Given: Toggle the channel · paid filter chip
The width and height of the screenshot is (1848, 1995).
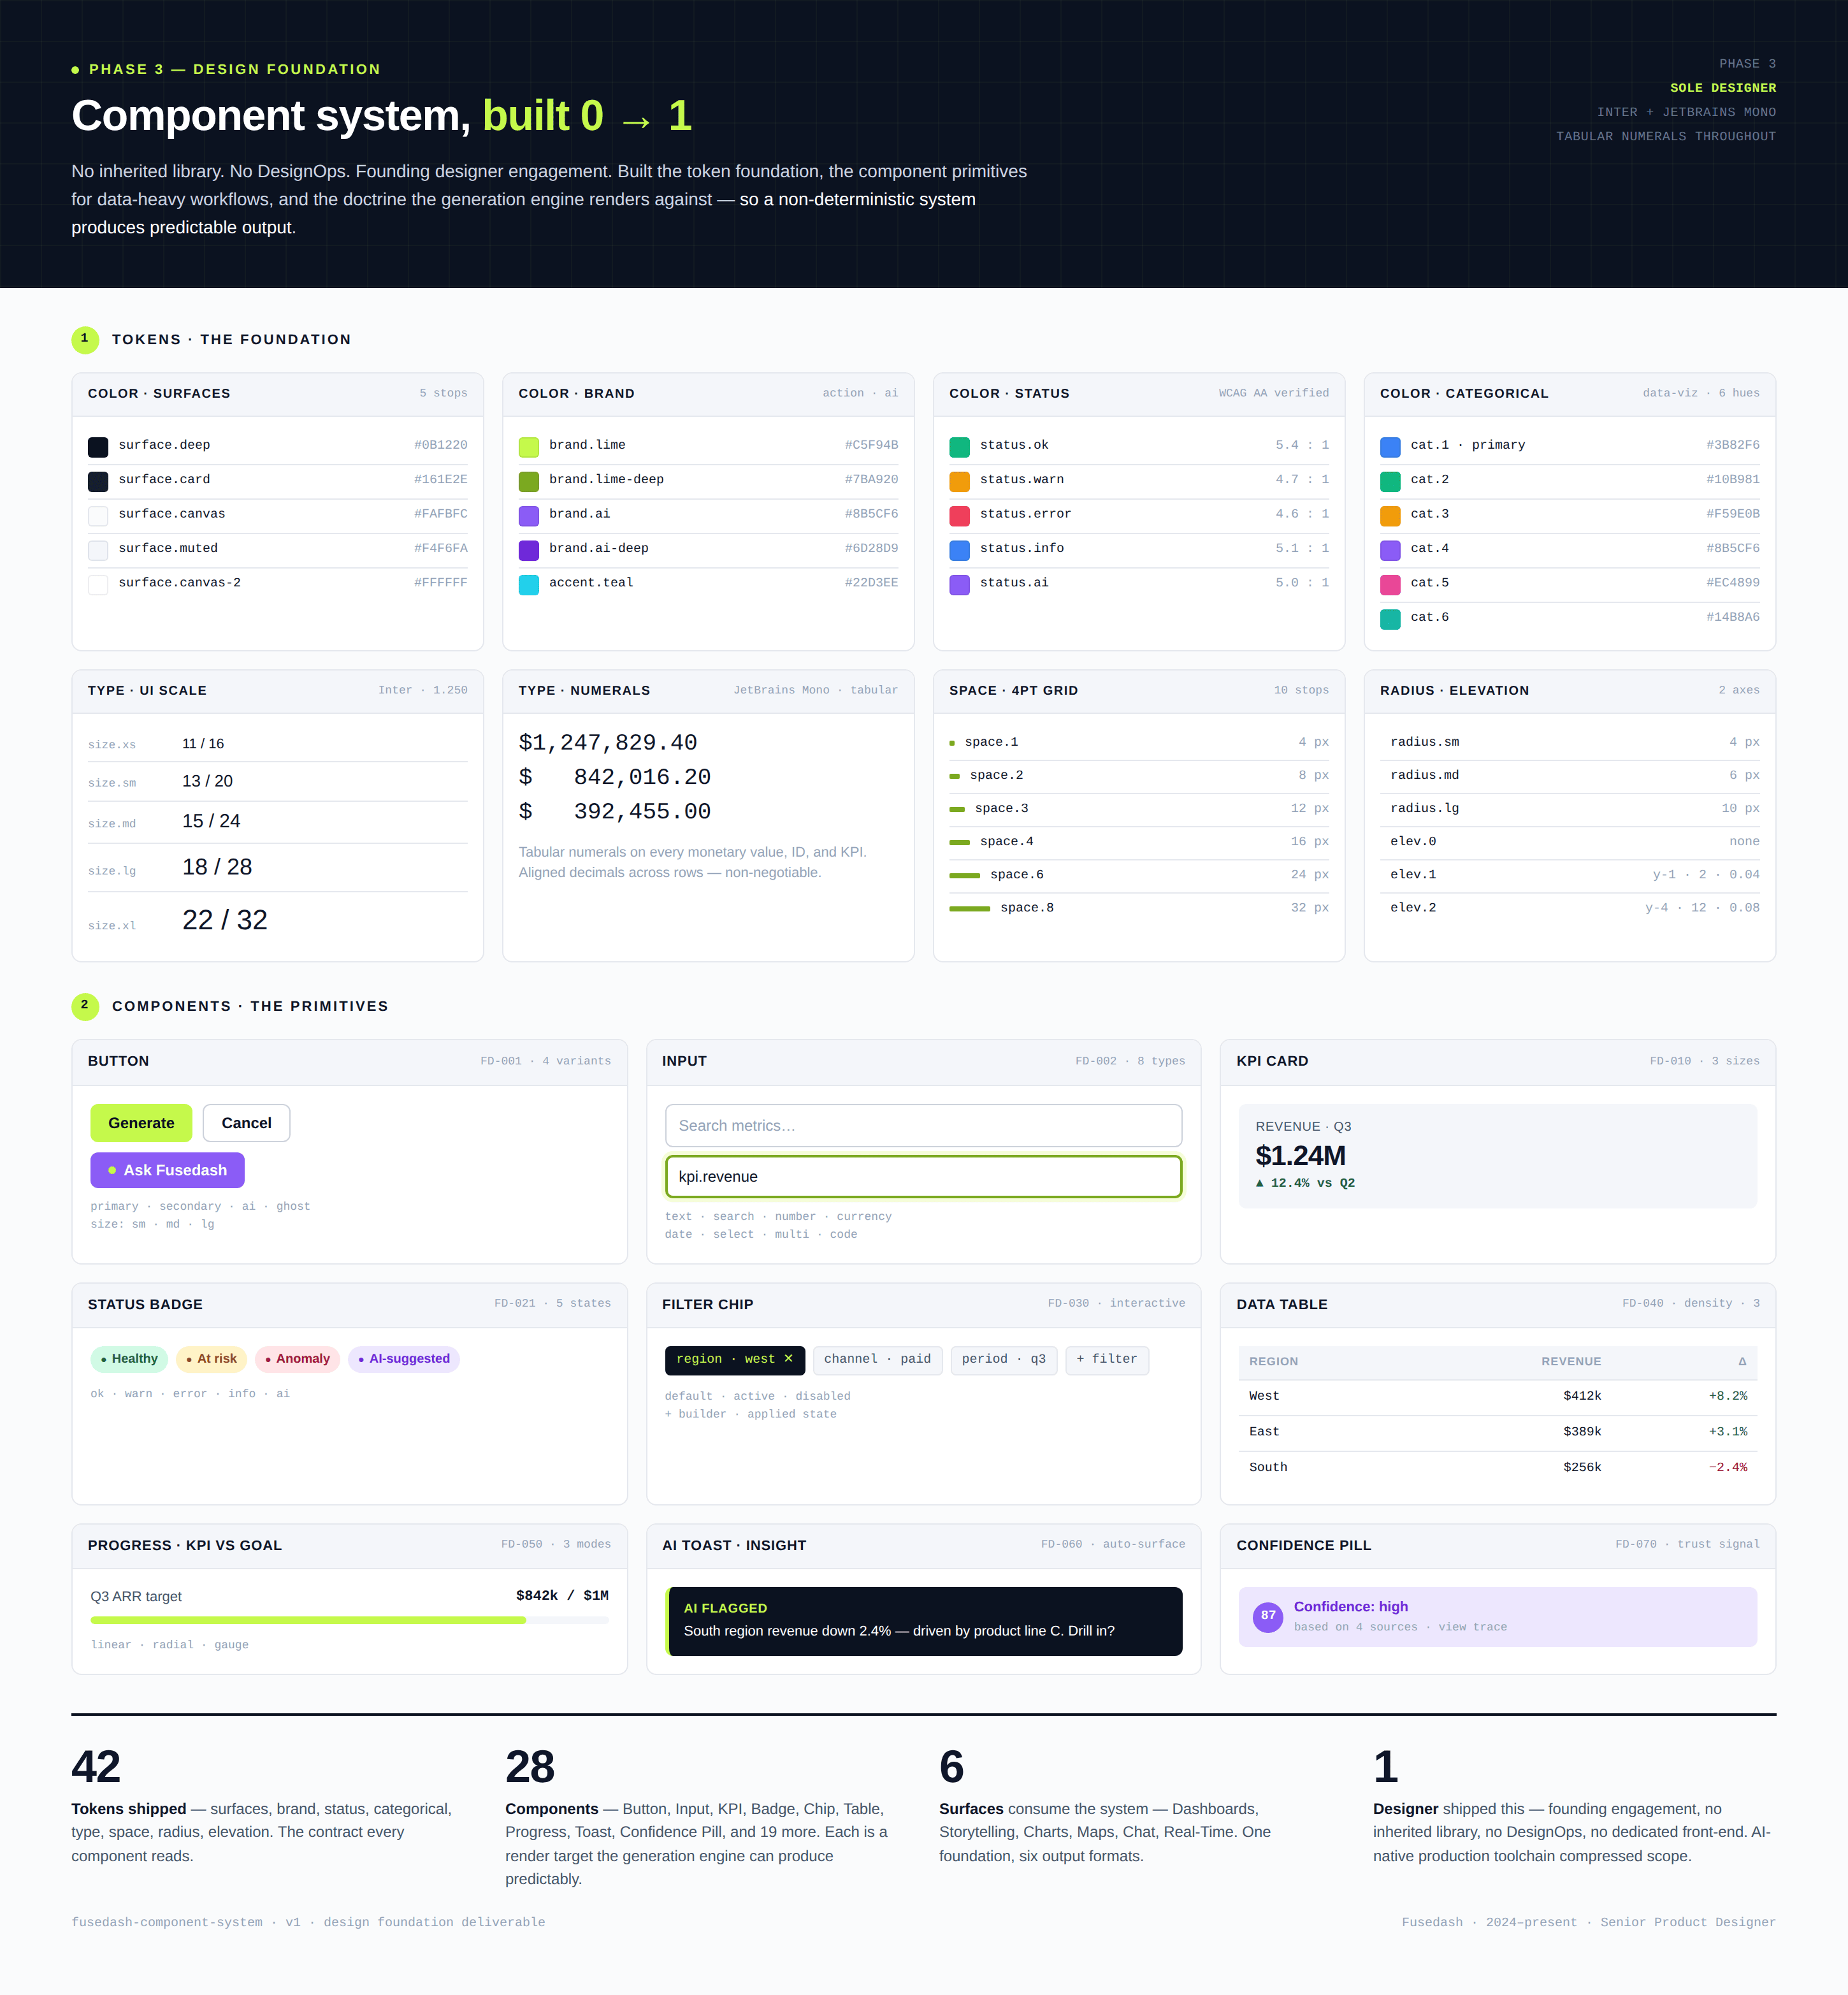Looking at the screenshot, I should point(877,1359).
